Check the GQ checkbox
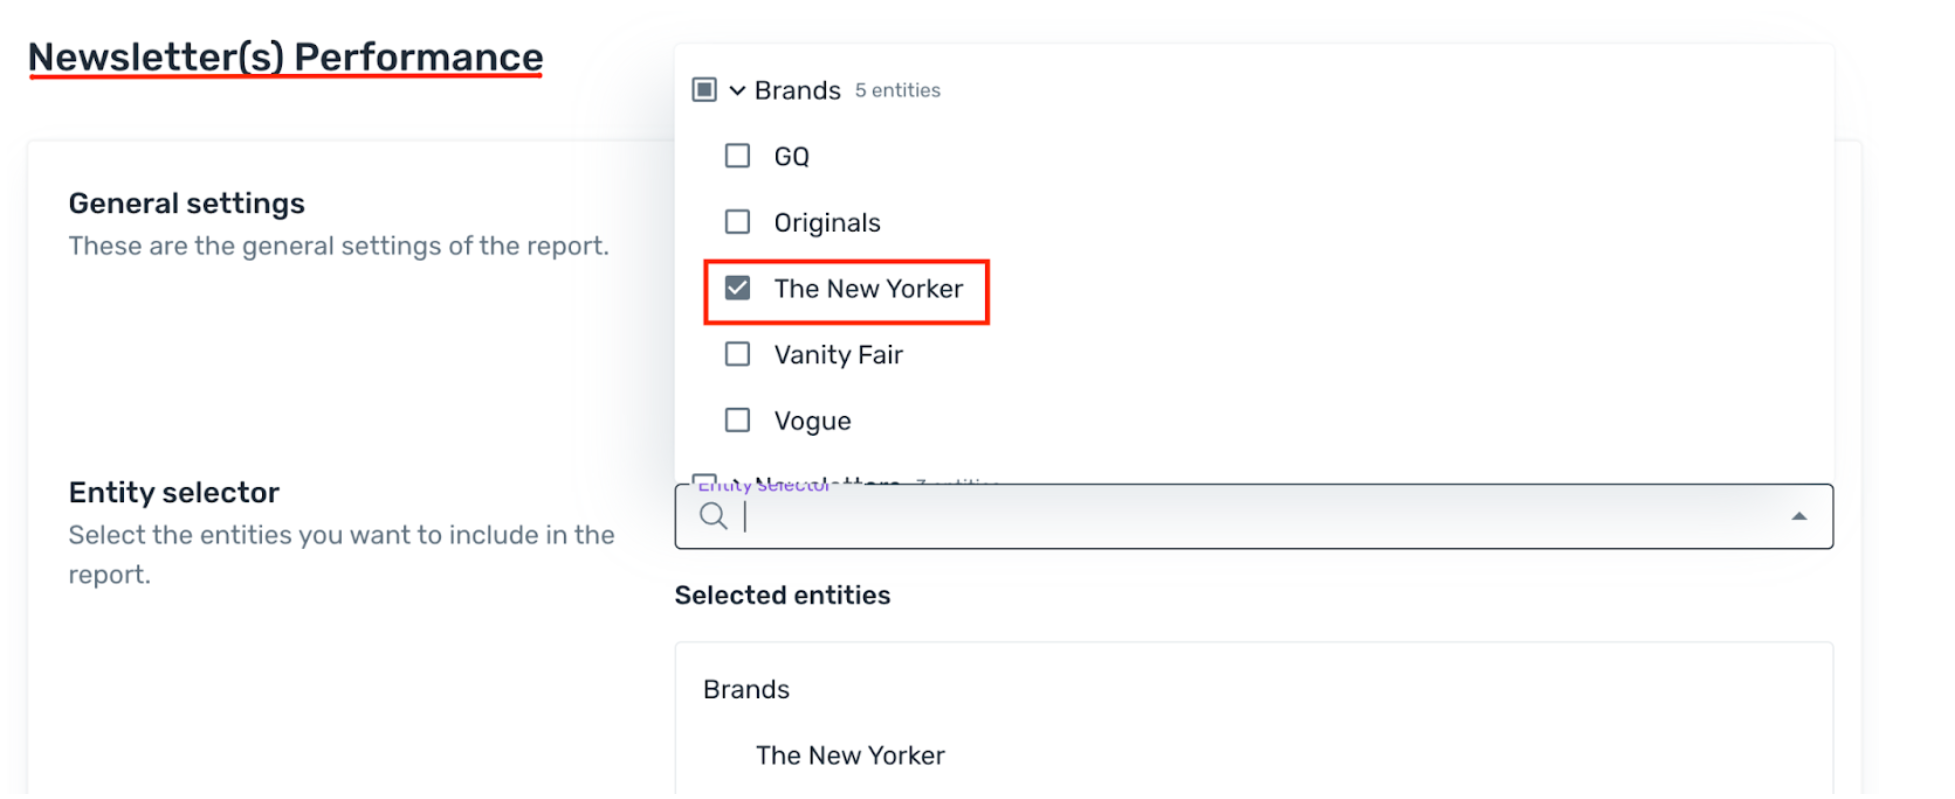Image resolution: width=1955 pixels, height=799 pixels. click(737, 156)
